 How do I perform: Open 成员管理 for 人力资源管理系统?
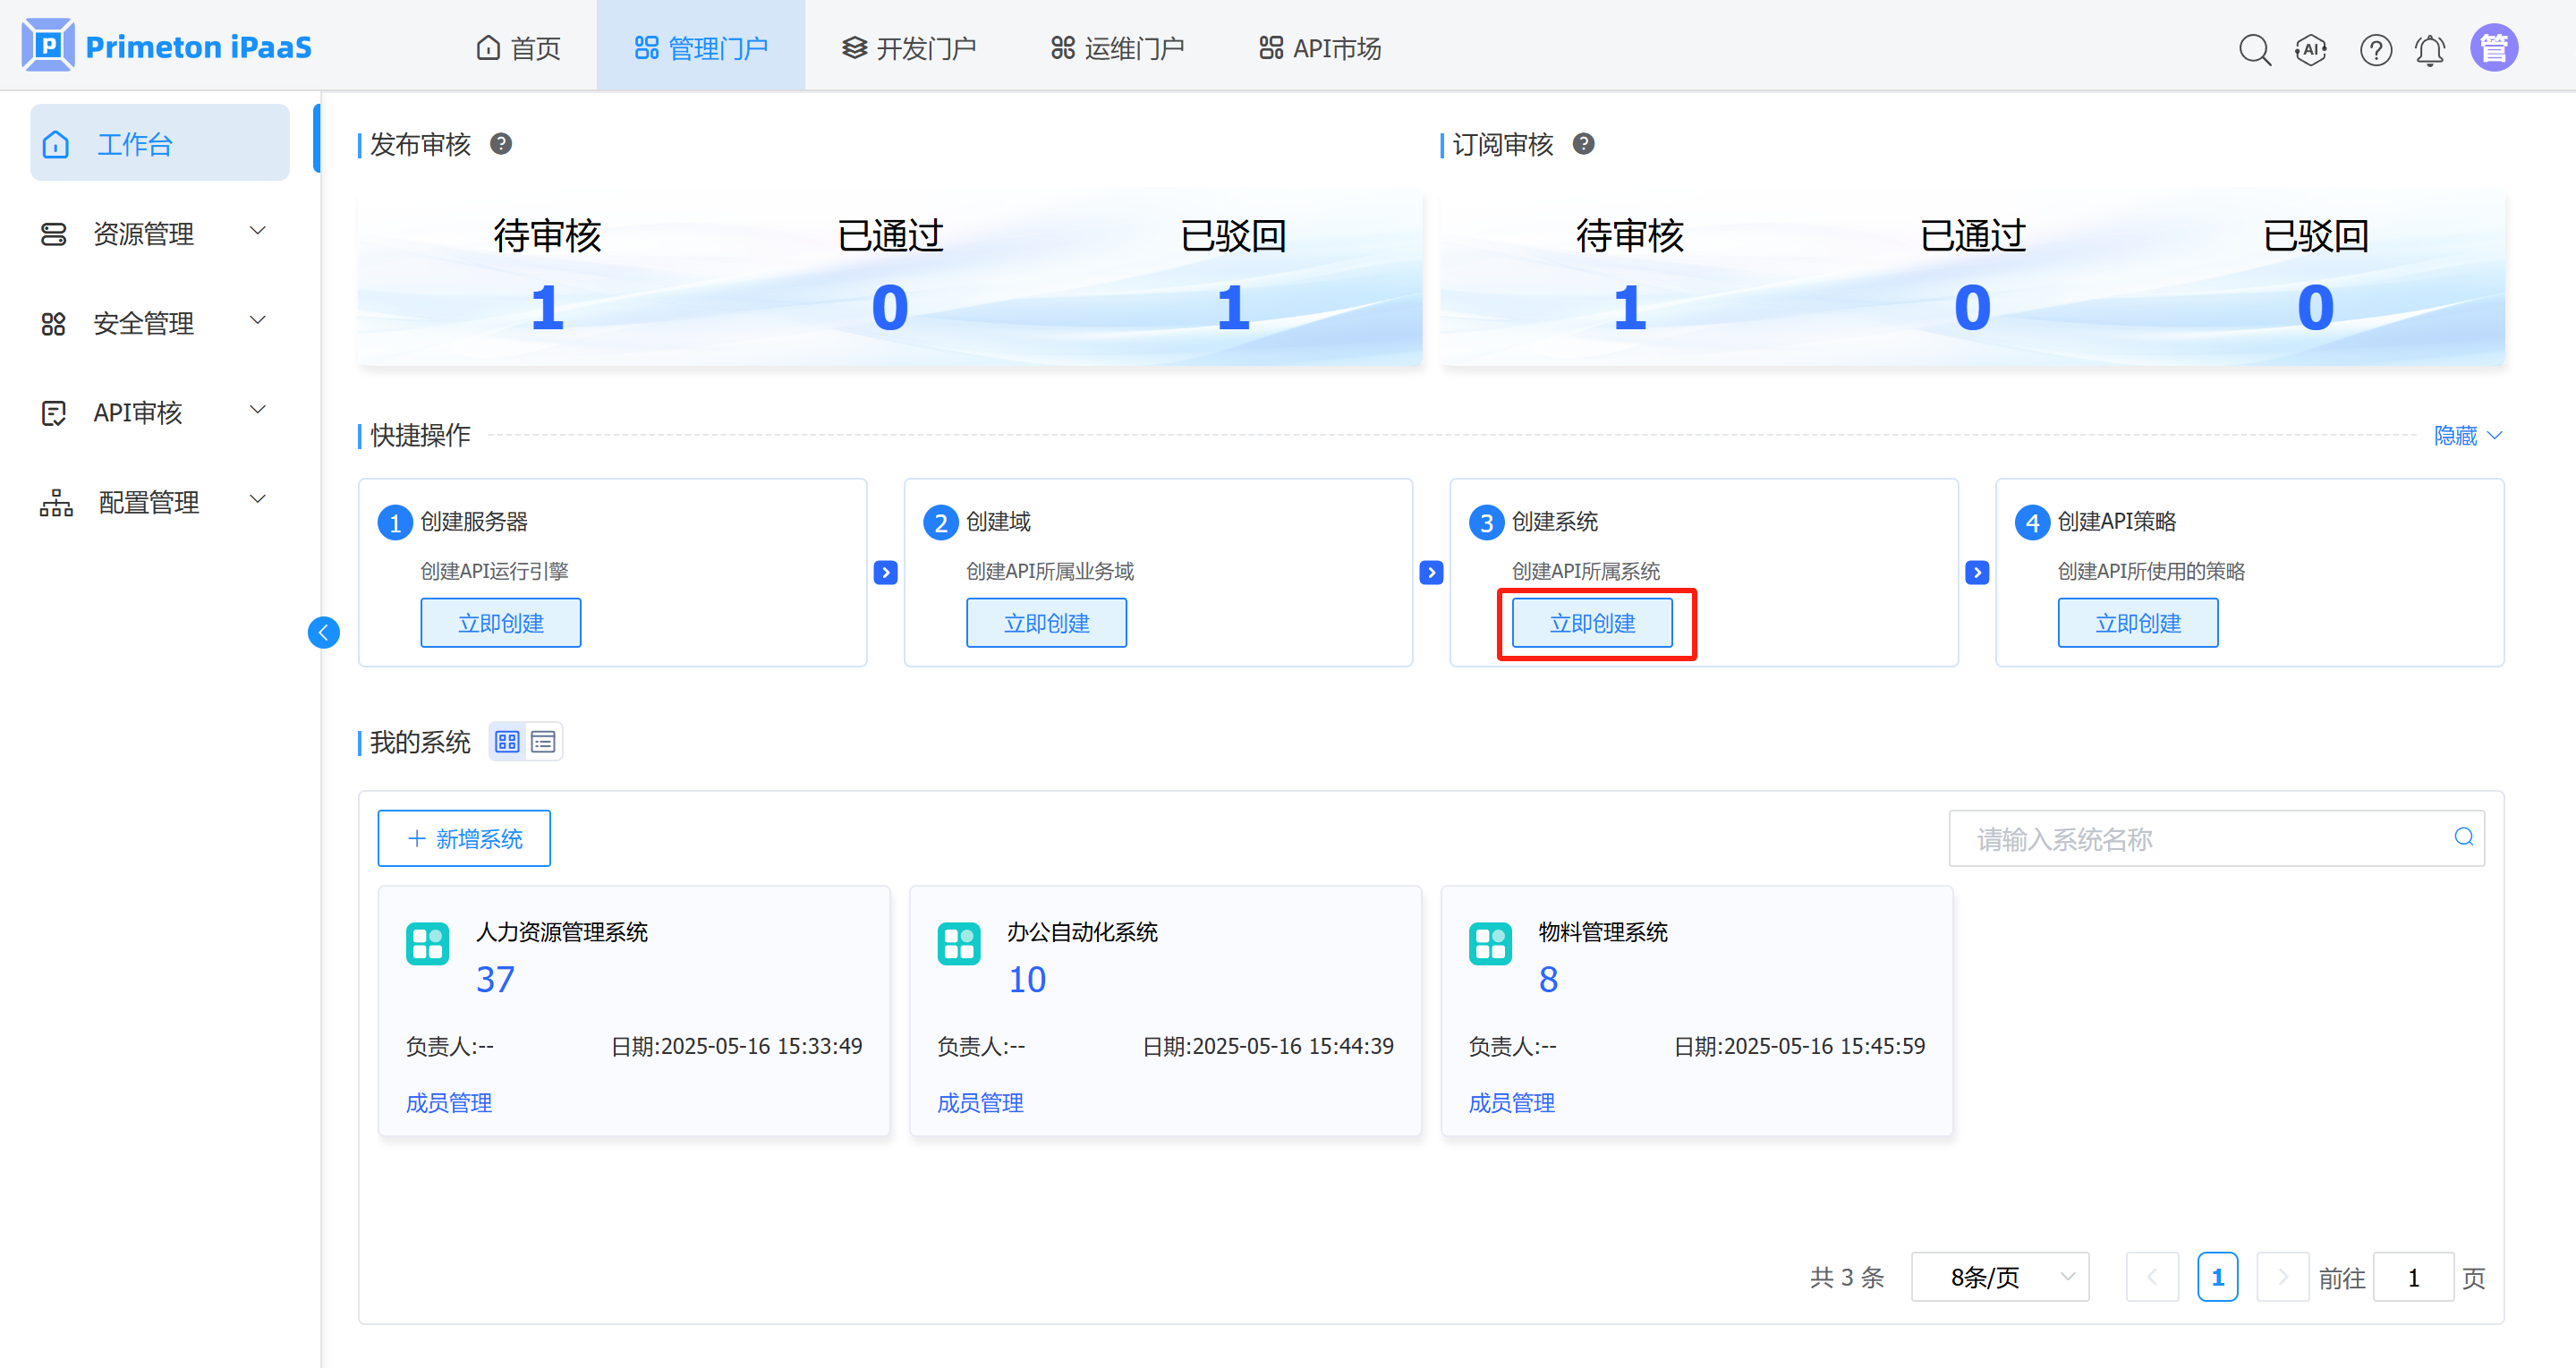[x=449, y=1102]
